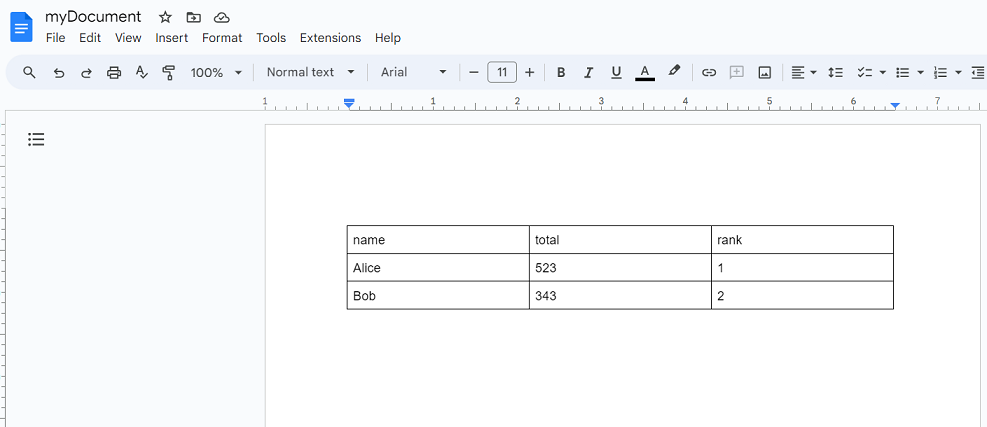Run spelling and grammar check
This screenshot has height=427, width=987.
click(142, 72)
